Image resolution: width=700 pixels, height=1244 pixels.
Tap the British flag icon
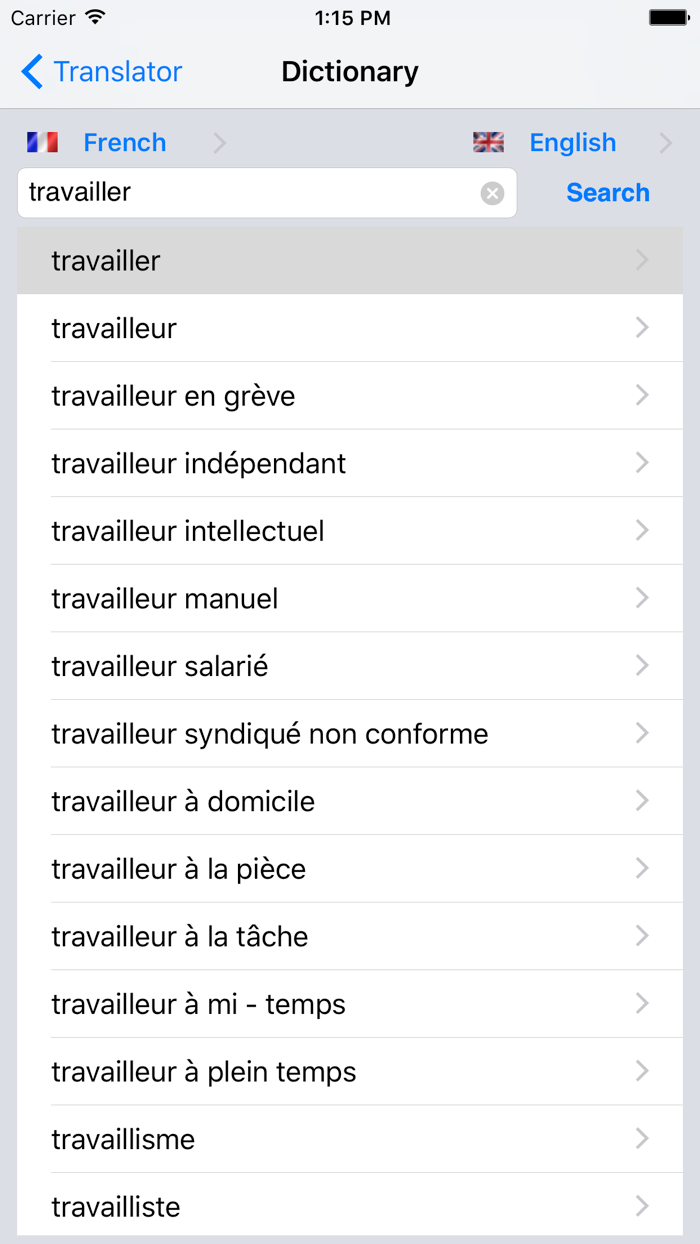point(488,142)
